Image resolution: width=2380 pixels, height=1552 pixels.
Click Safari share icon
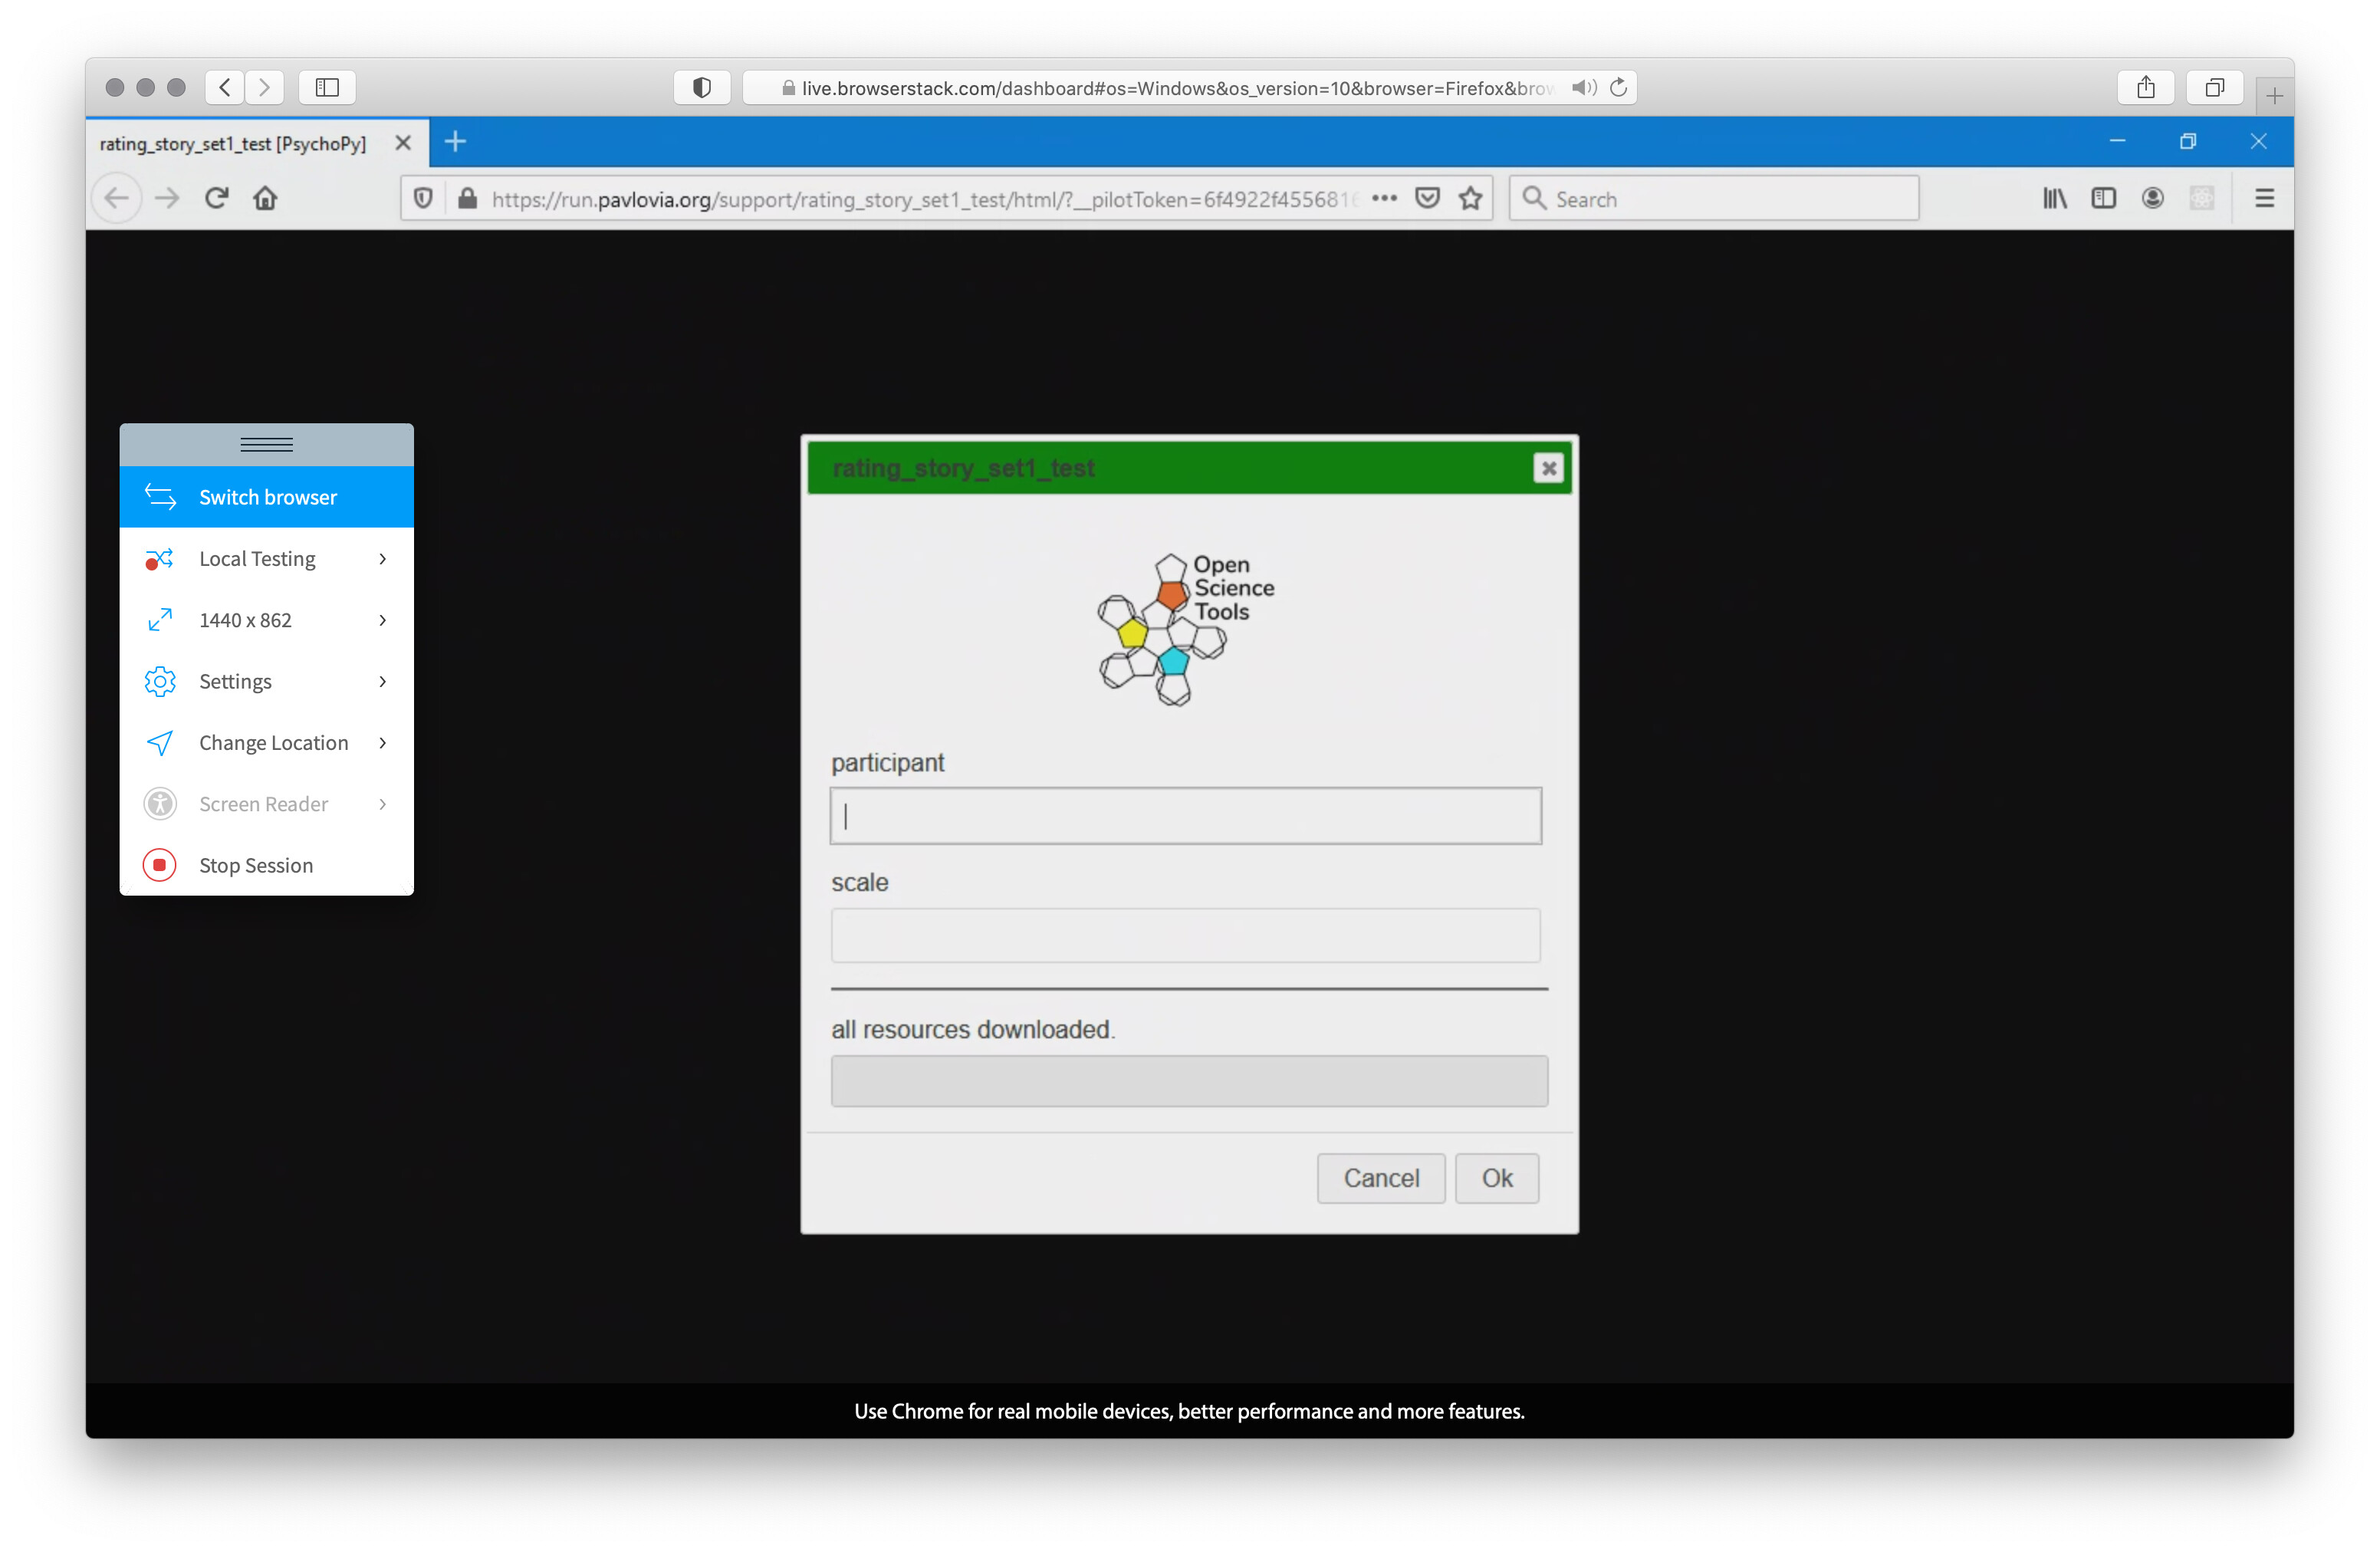(x=2145, y=88)
